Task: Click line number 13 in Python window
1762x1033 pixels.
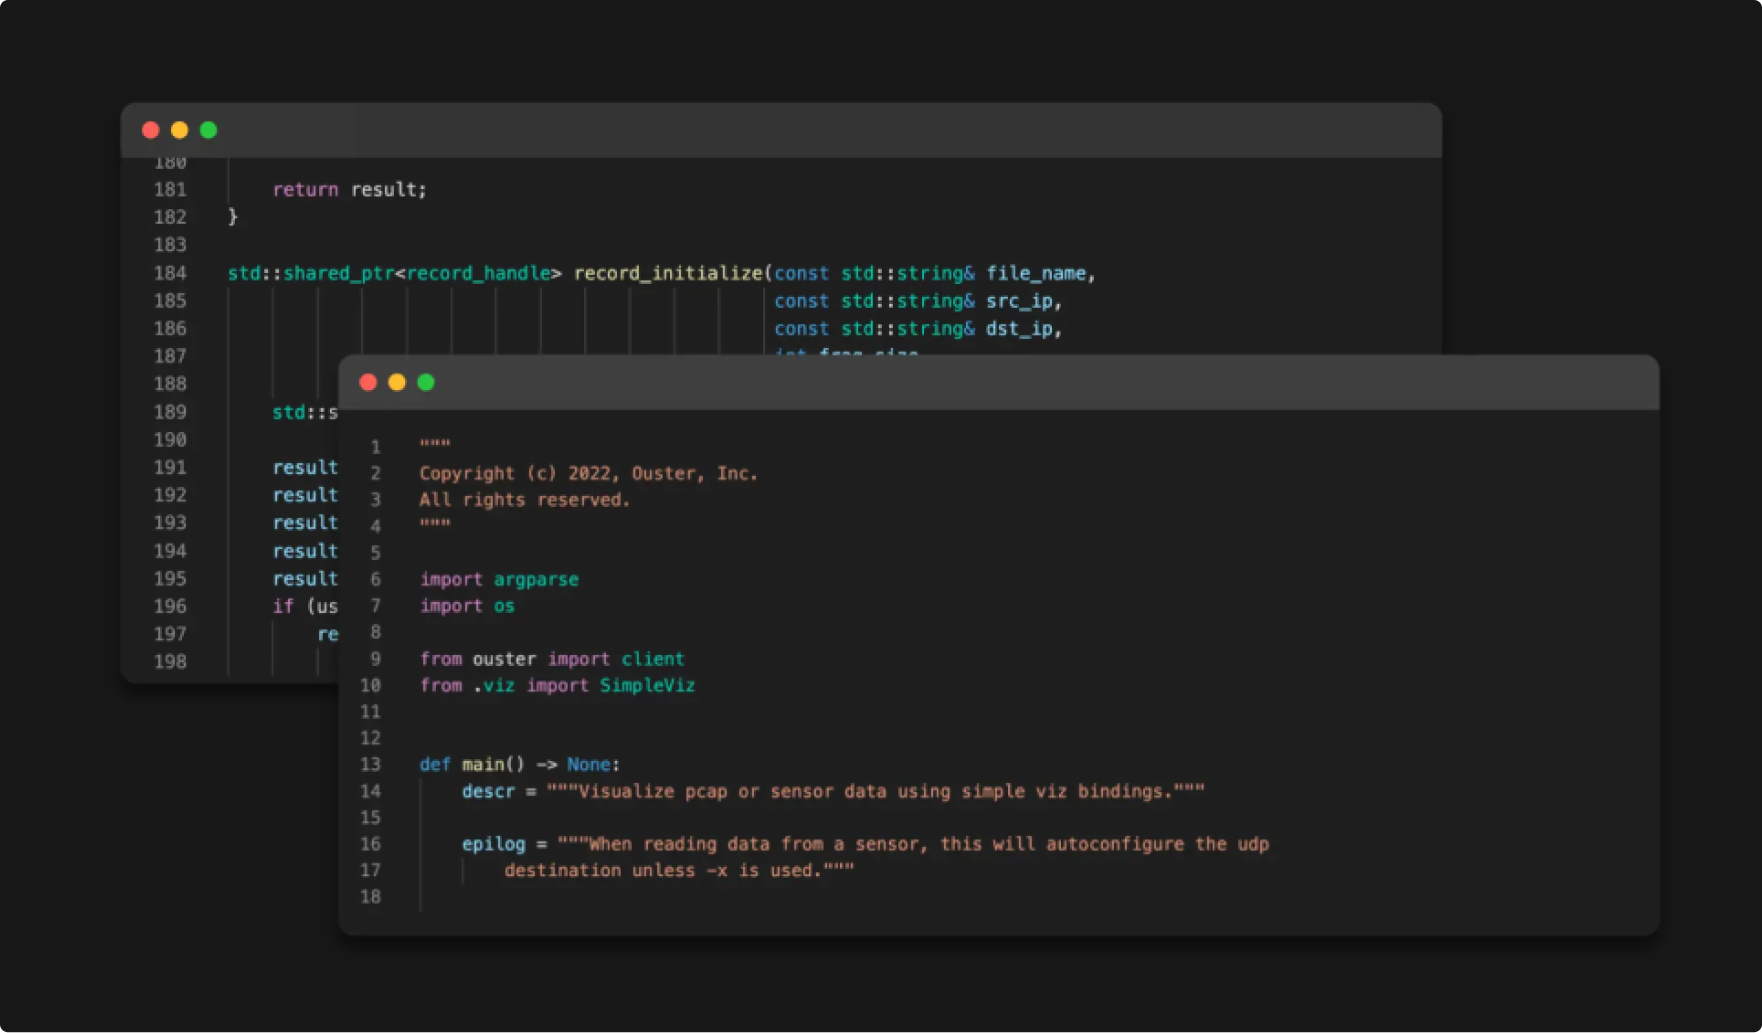Action: click(370, 764)
